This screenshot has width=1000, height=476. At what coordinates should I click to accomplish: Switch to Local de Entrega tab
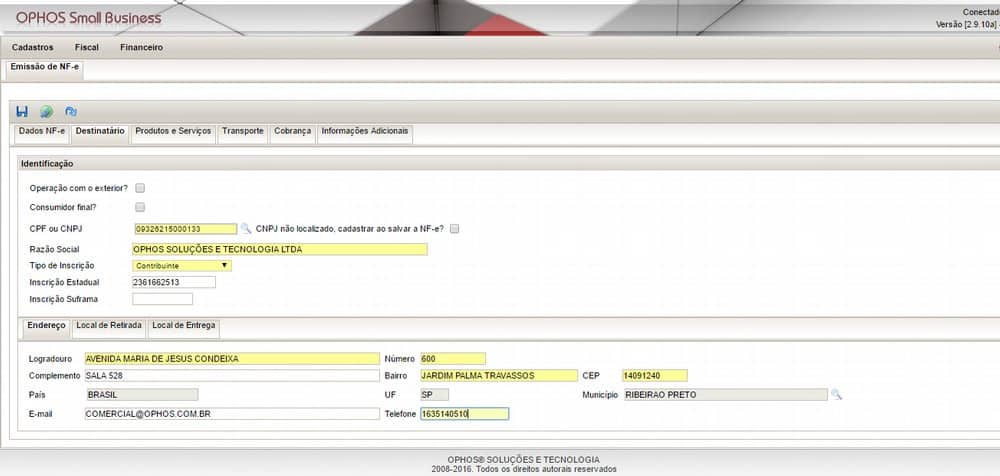point(184,328)
